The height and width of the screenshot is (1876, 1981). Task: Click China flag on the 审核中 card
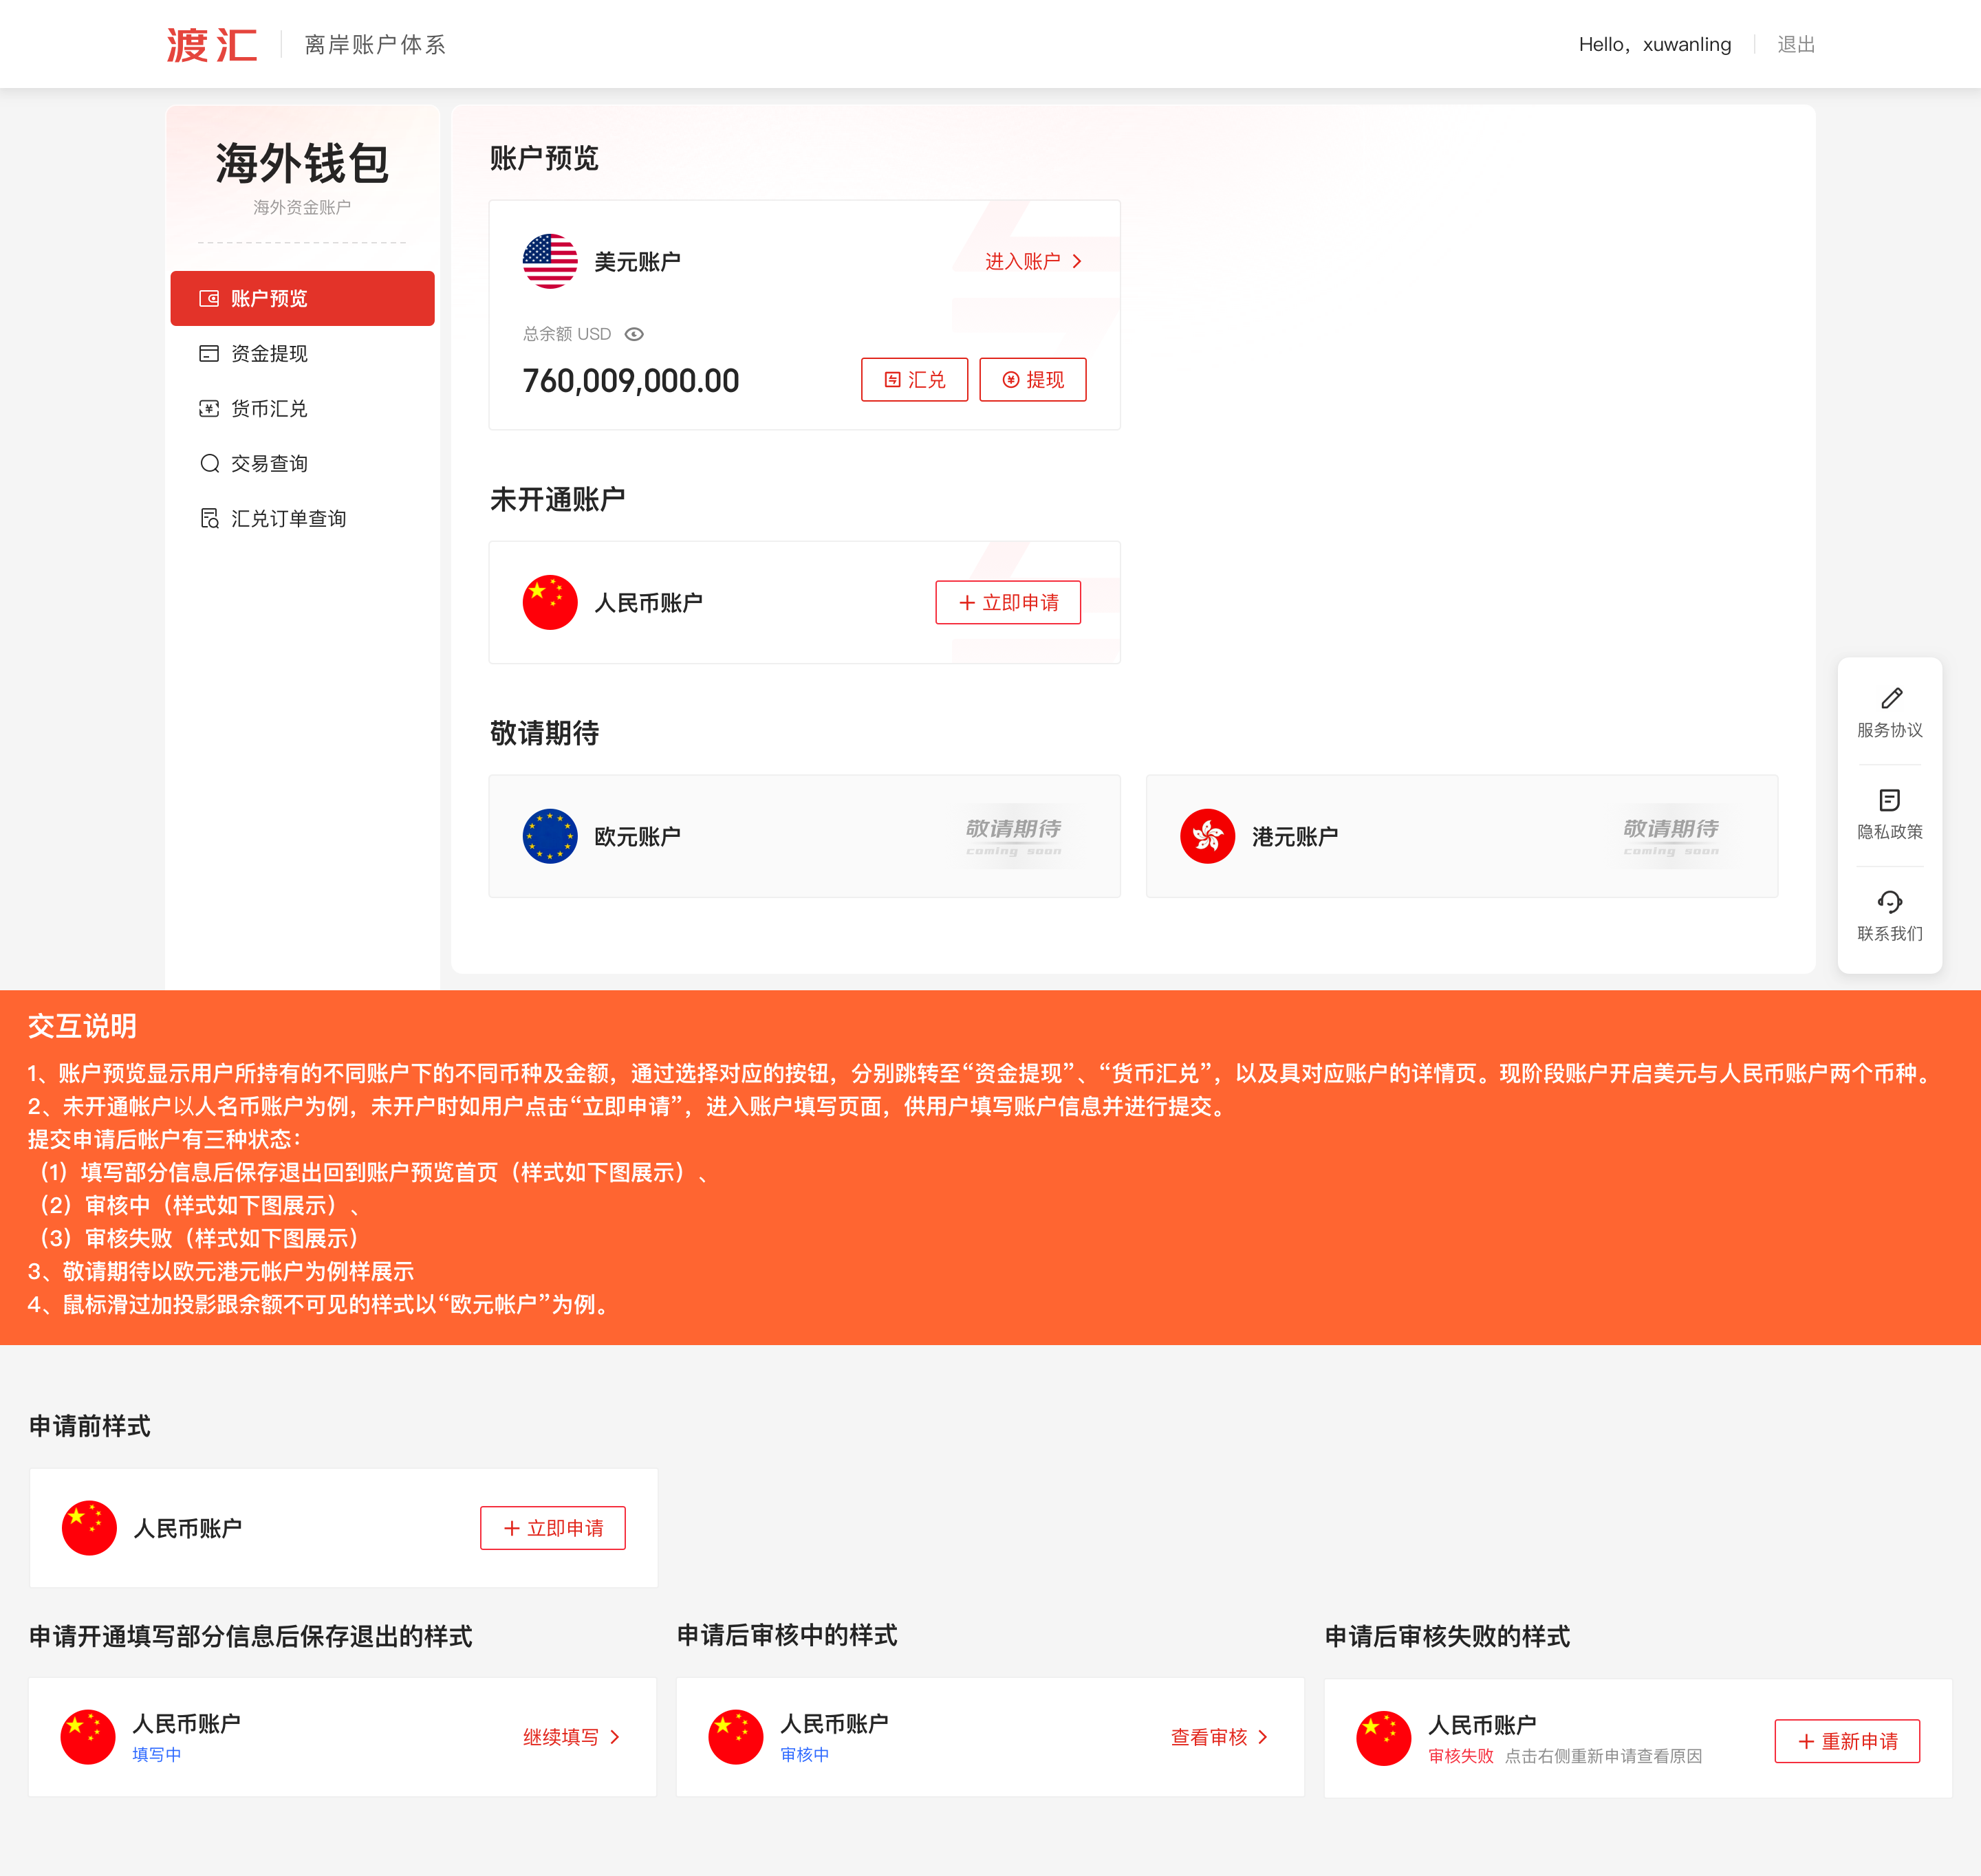(736, 1737)
